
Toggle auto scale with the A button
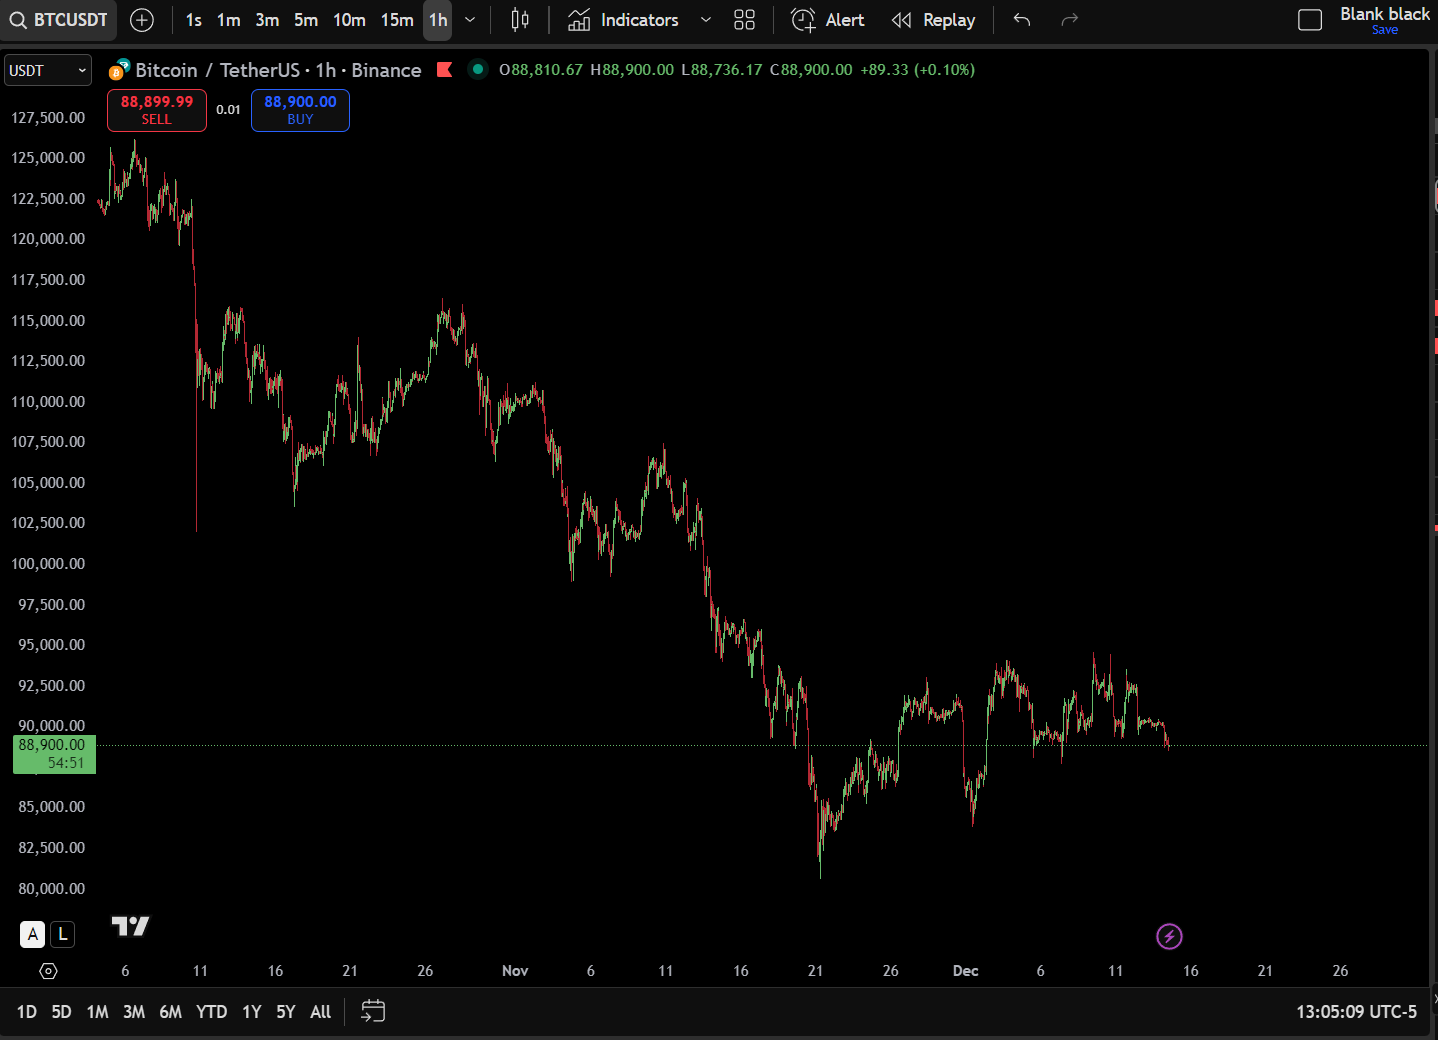[33, 934]
